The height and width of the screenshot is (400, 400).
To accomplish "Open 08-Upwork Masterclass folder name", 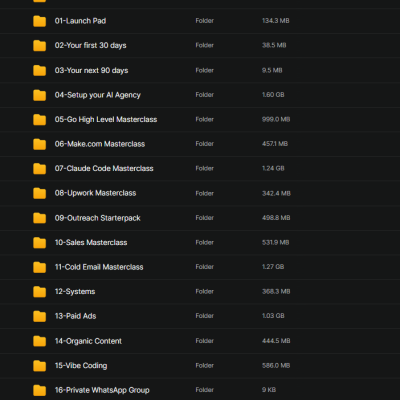I will click(96, 193).
